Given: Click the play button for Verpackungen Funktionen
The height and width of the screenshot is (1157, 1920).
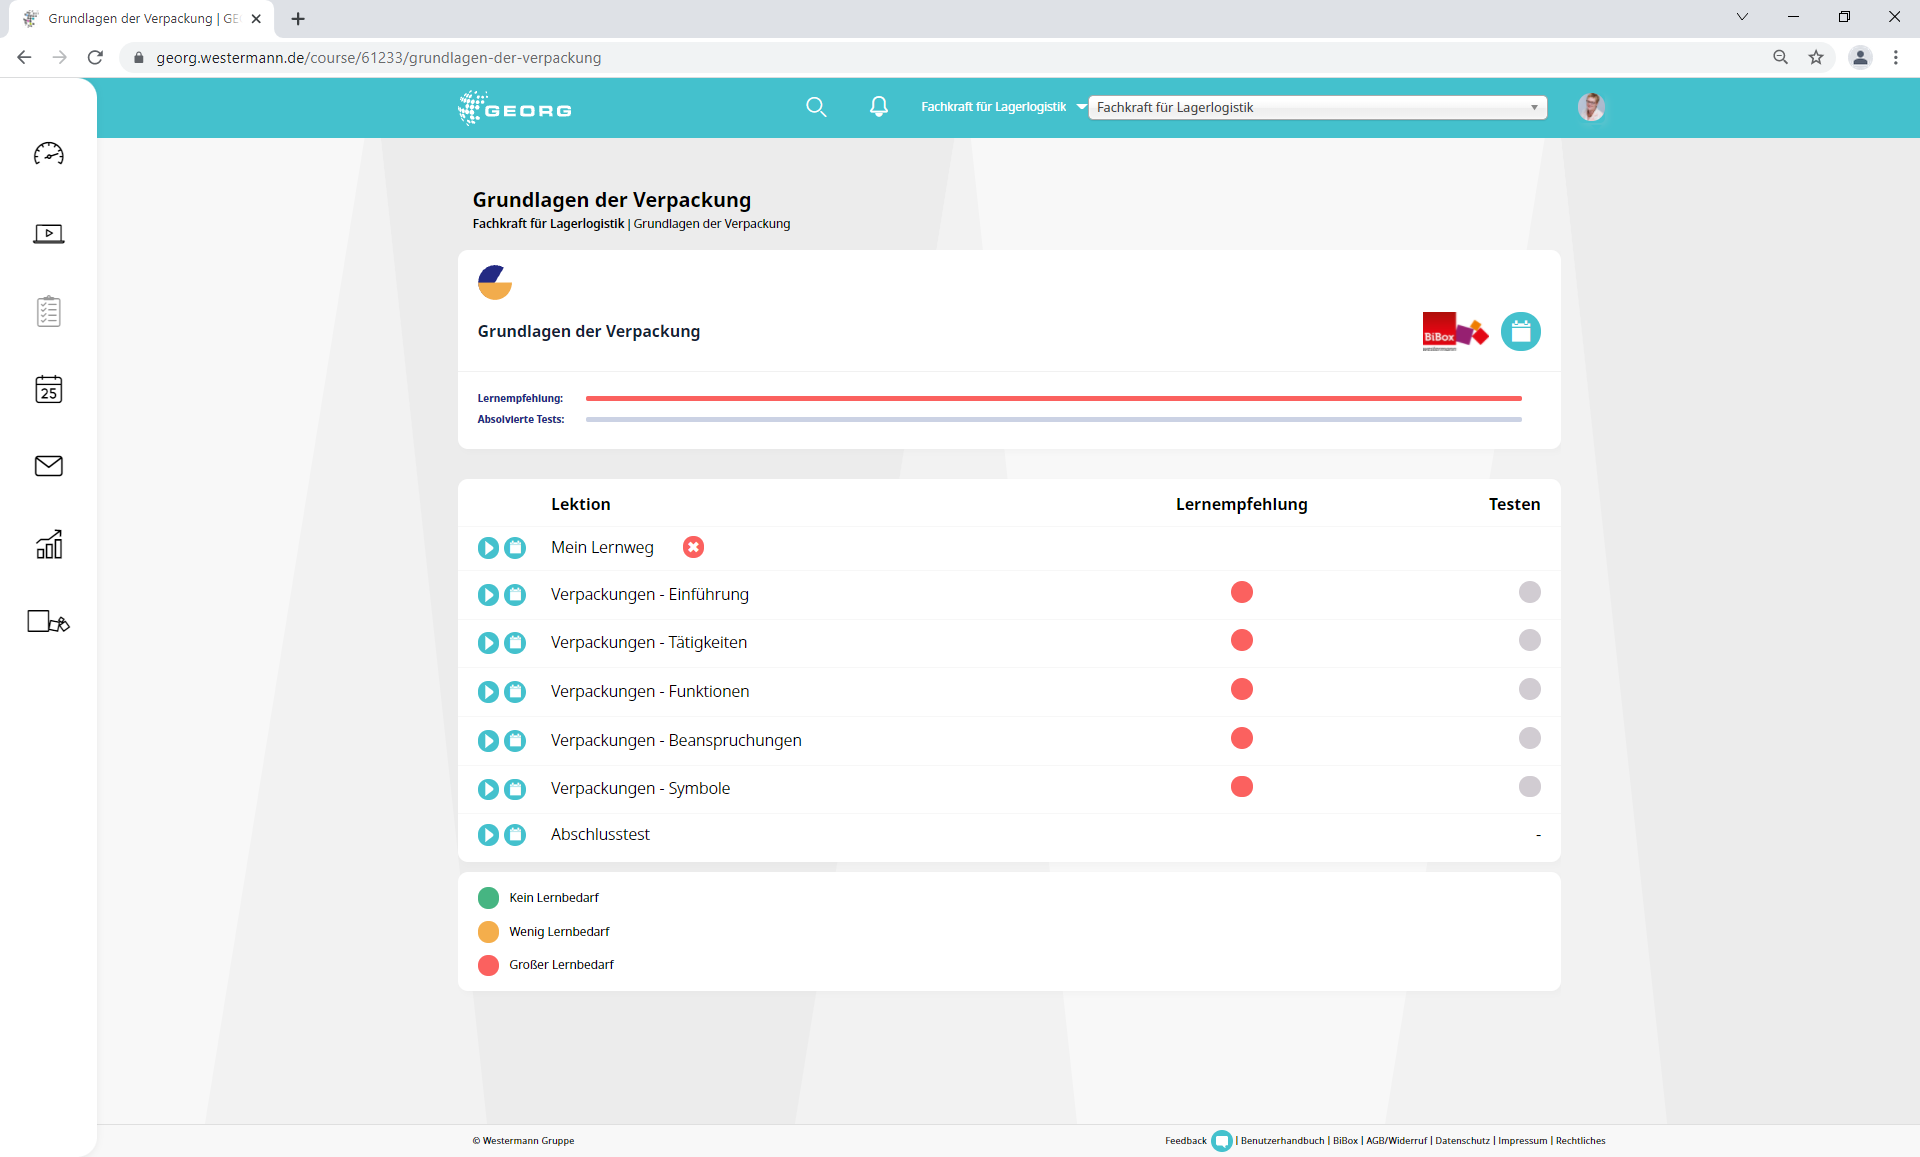Looking at the screenshot, I should (x=490, y=691).
